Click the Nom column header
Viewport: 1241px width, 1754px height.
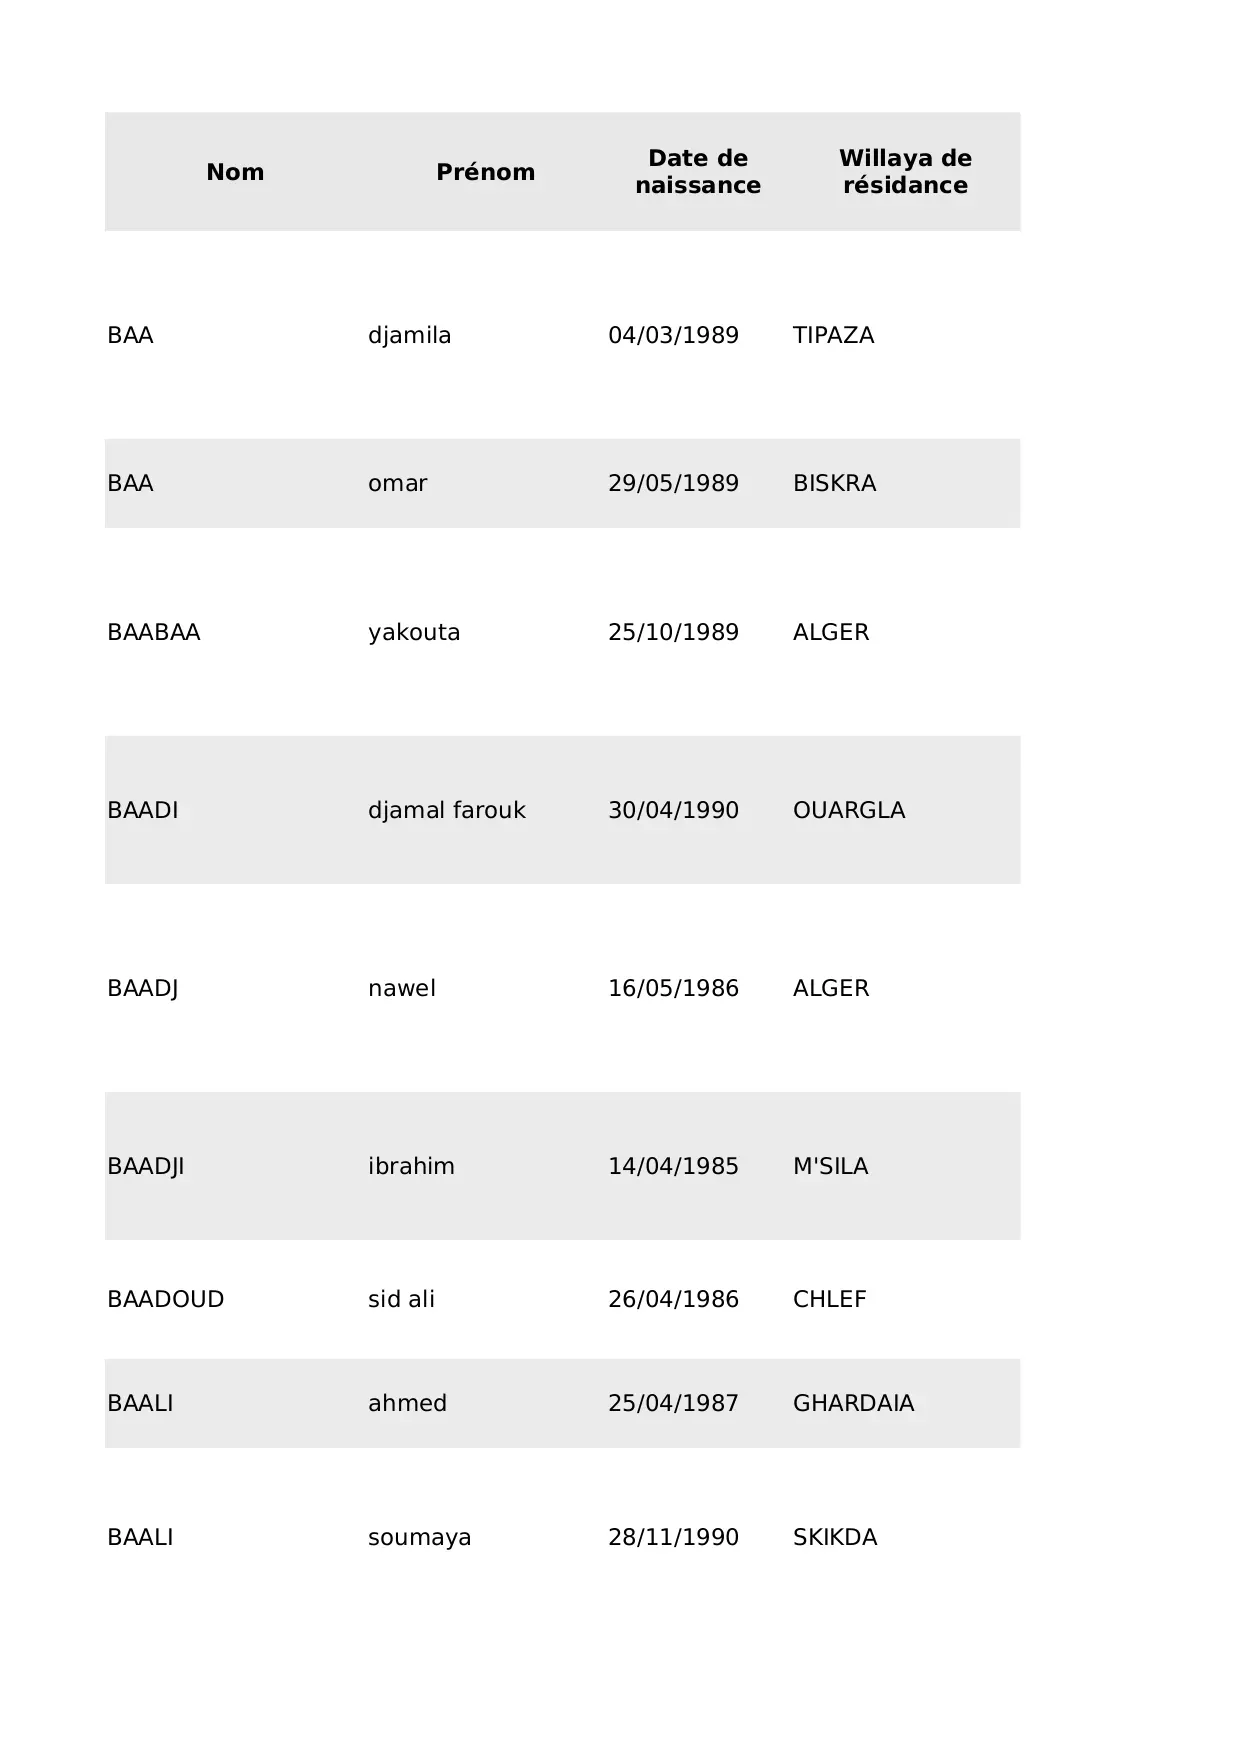click(235, 172)
